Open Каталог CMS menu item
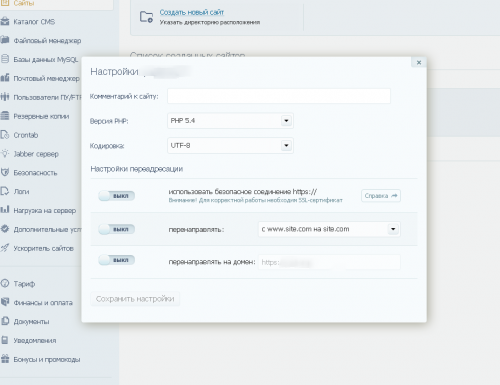The image size is (500, 385). coord(34,22)
